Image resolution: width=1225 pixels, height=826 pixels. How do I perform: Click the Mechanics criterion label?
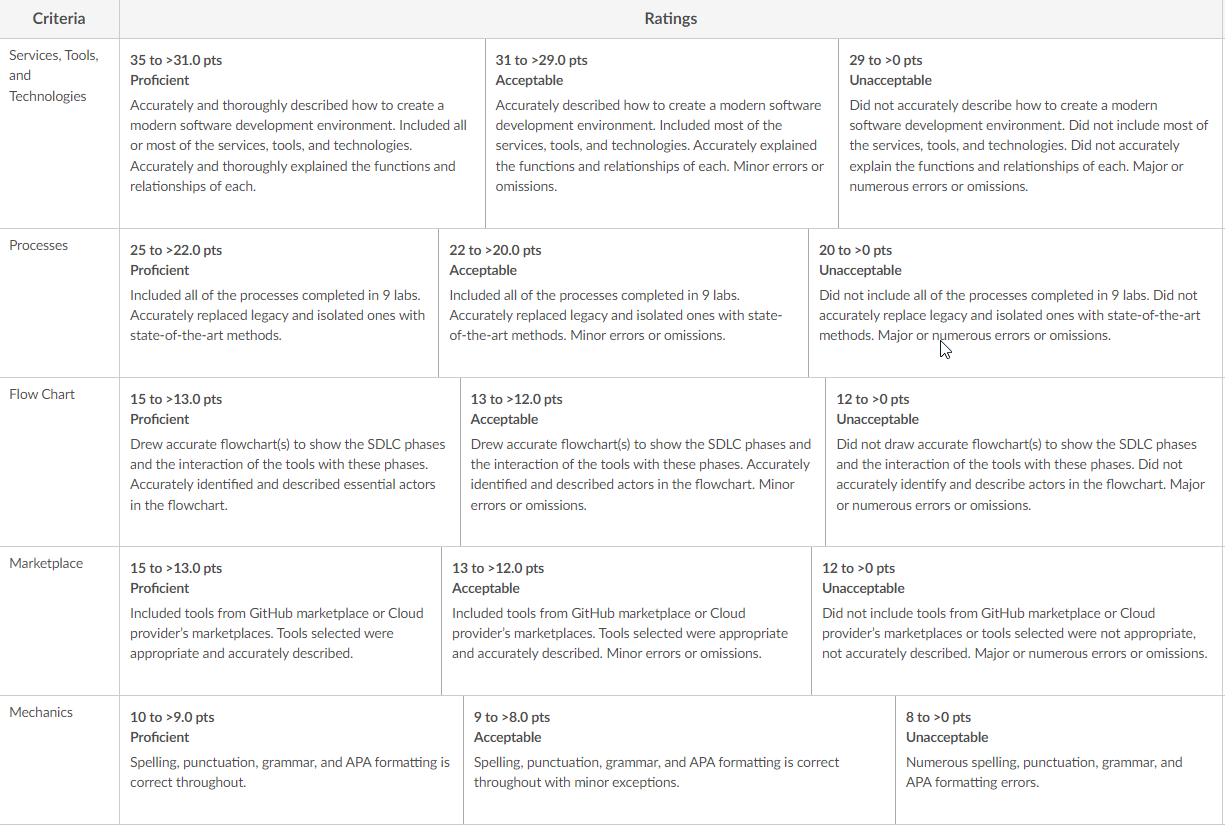(41, 712)
